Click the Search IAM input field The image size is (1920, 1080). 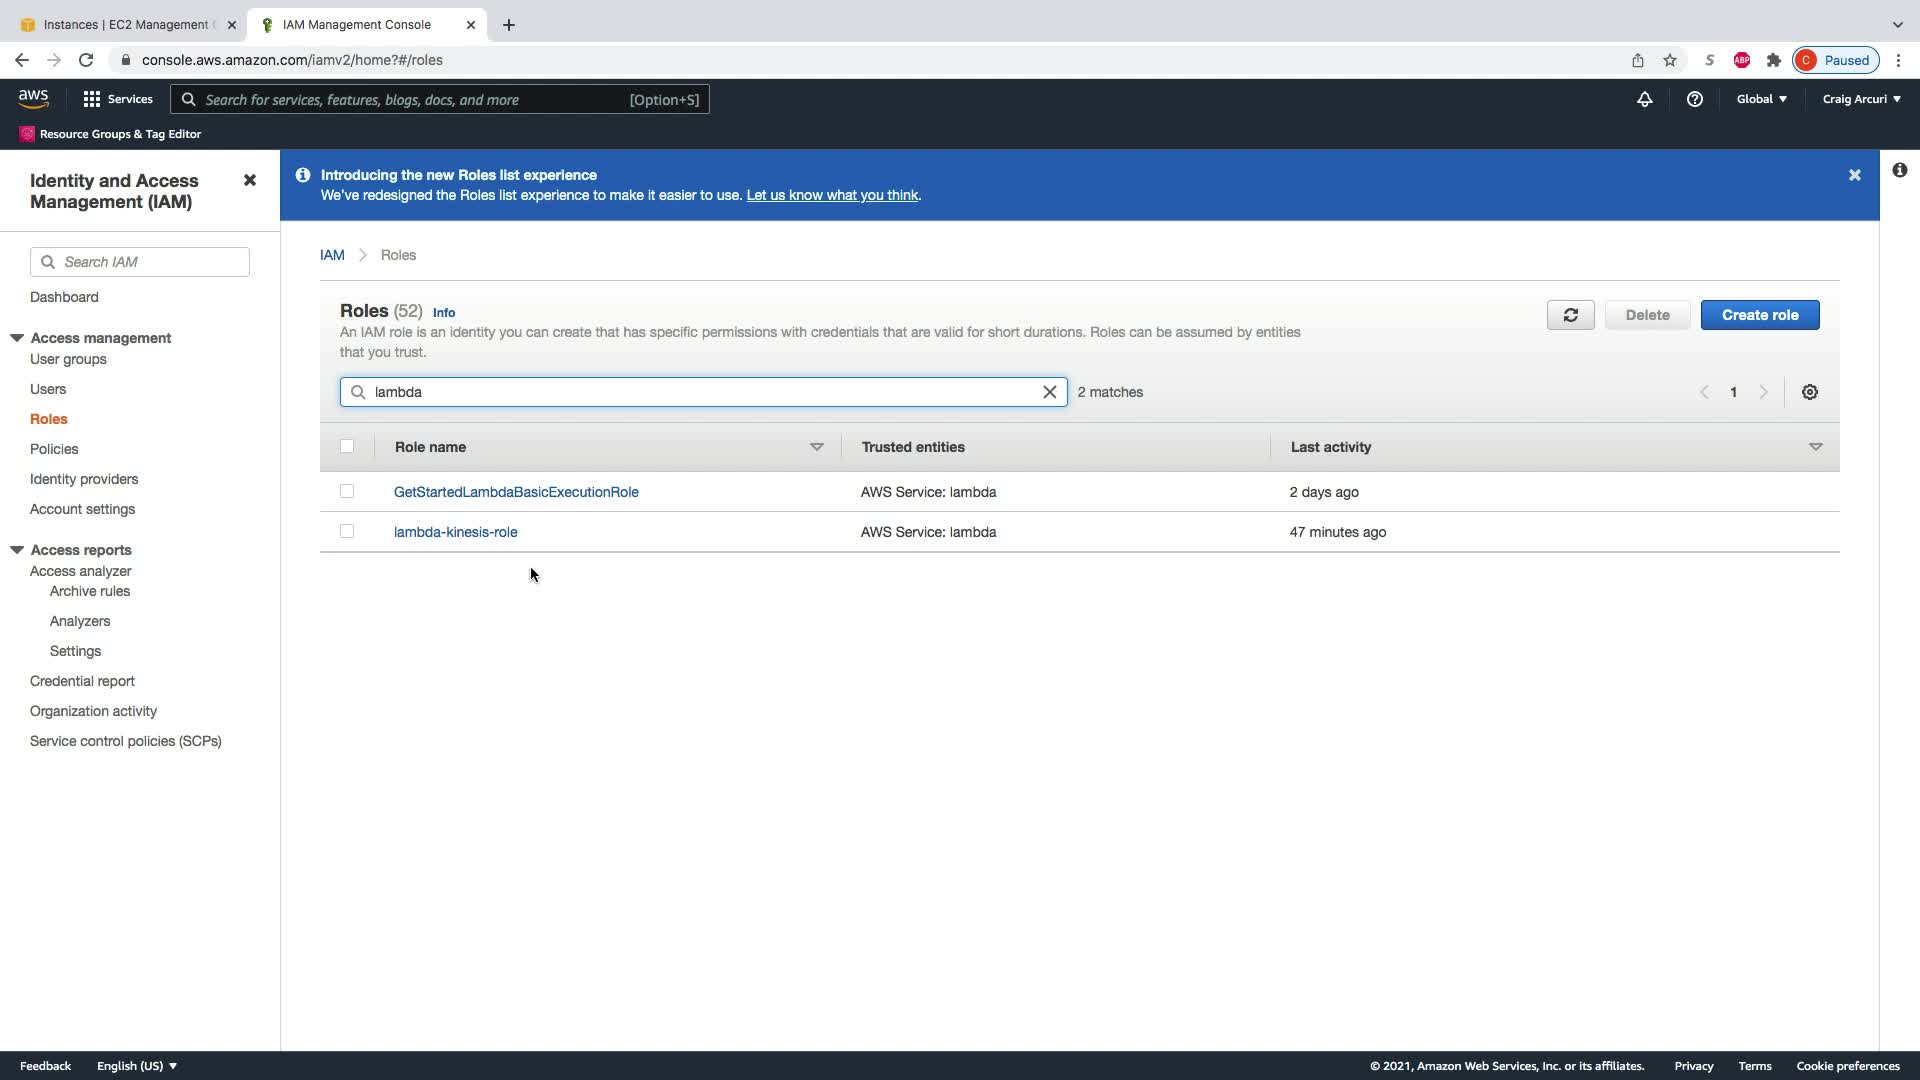pyautogui.click(x=150, y=262)
